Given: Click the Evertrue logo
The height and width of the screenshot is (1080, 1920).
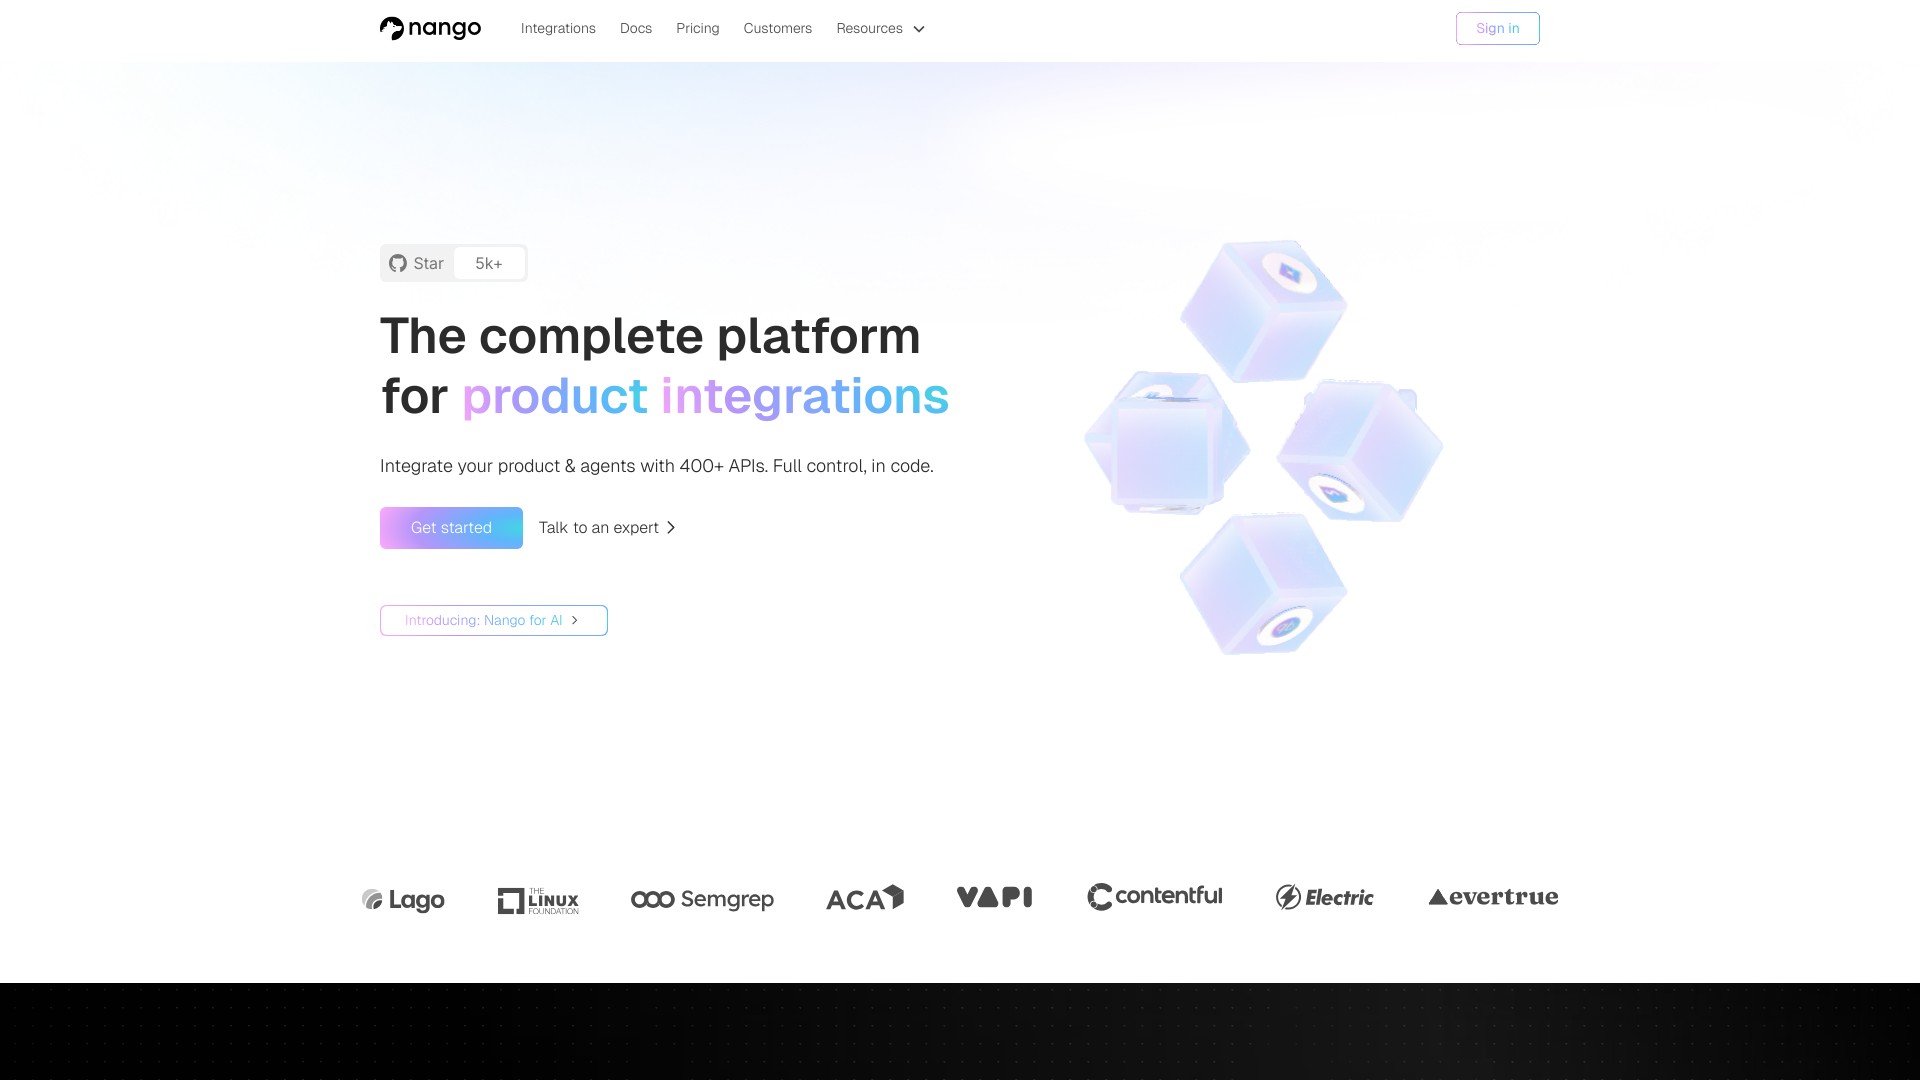Looking at the screenshot, I should point(1493,897).
